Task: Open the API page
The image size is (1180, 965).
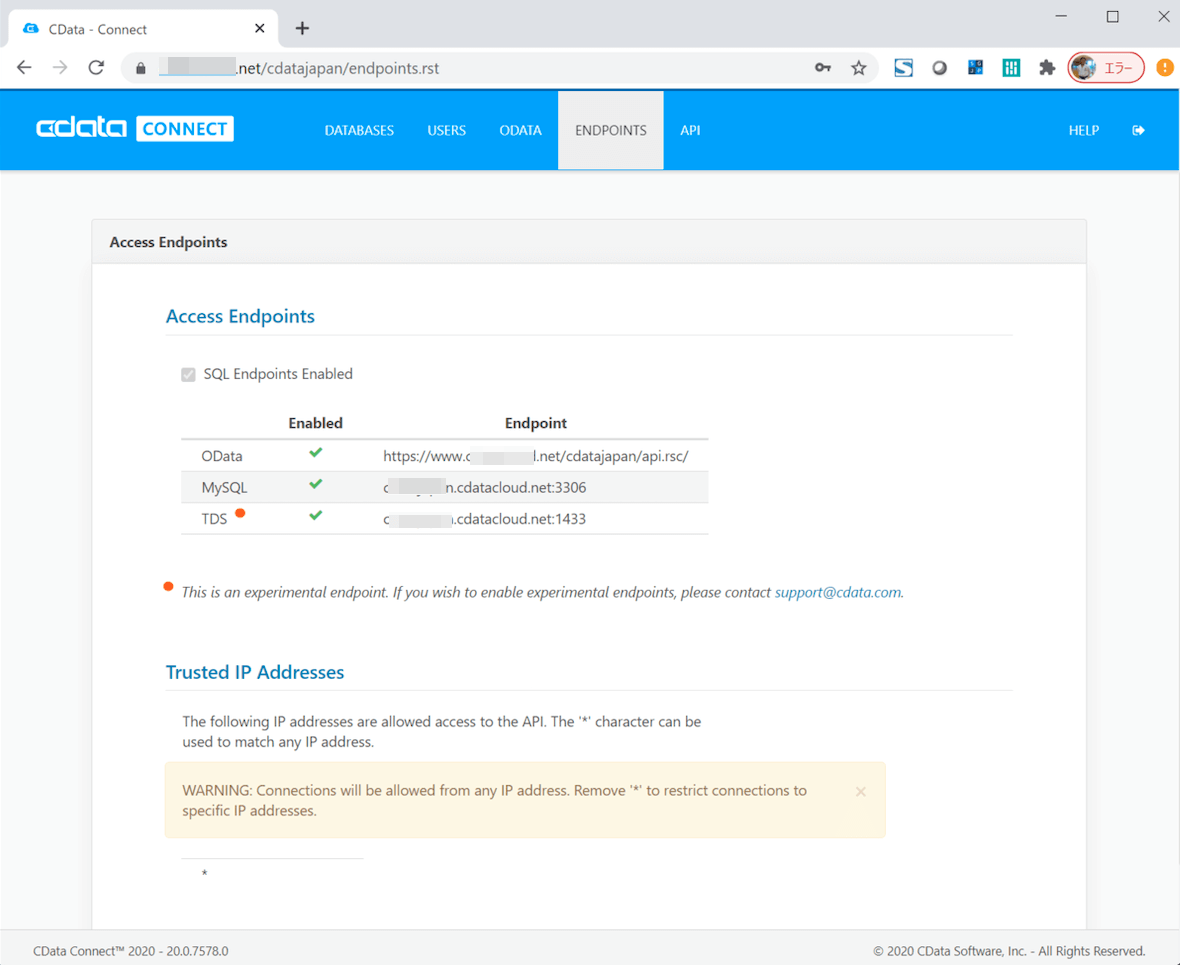Action: (x=690, y=130)
